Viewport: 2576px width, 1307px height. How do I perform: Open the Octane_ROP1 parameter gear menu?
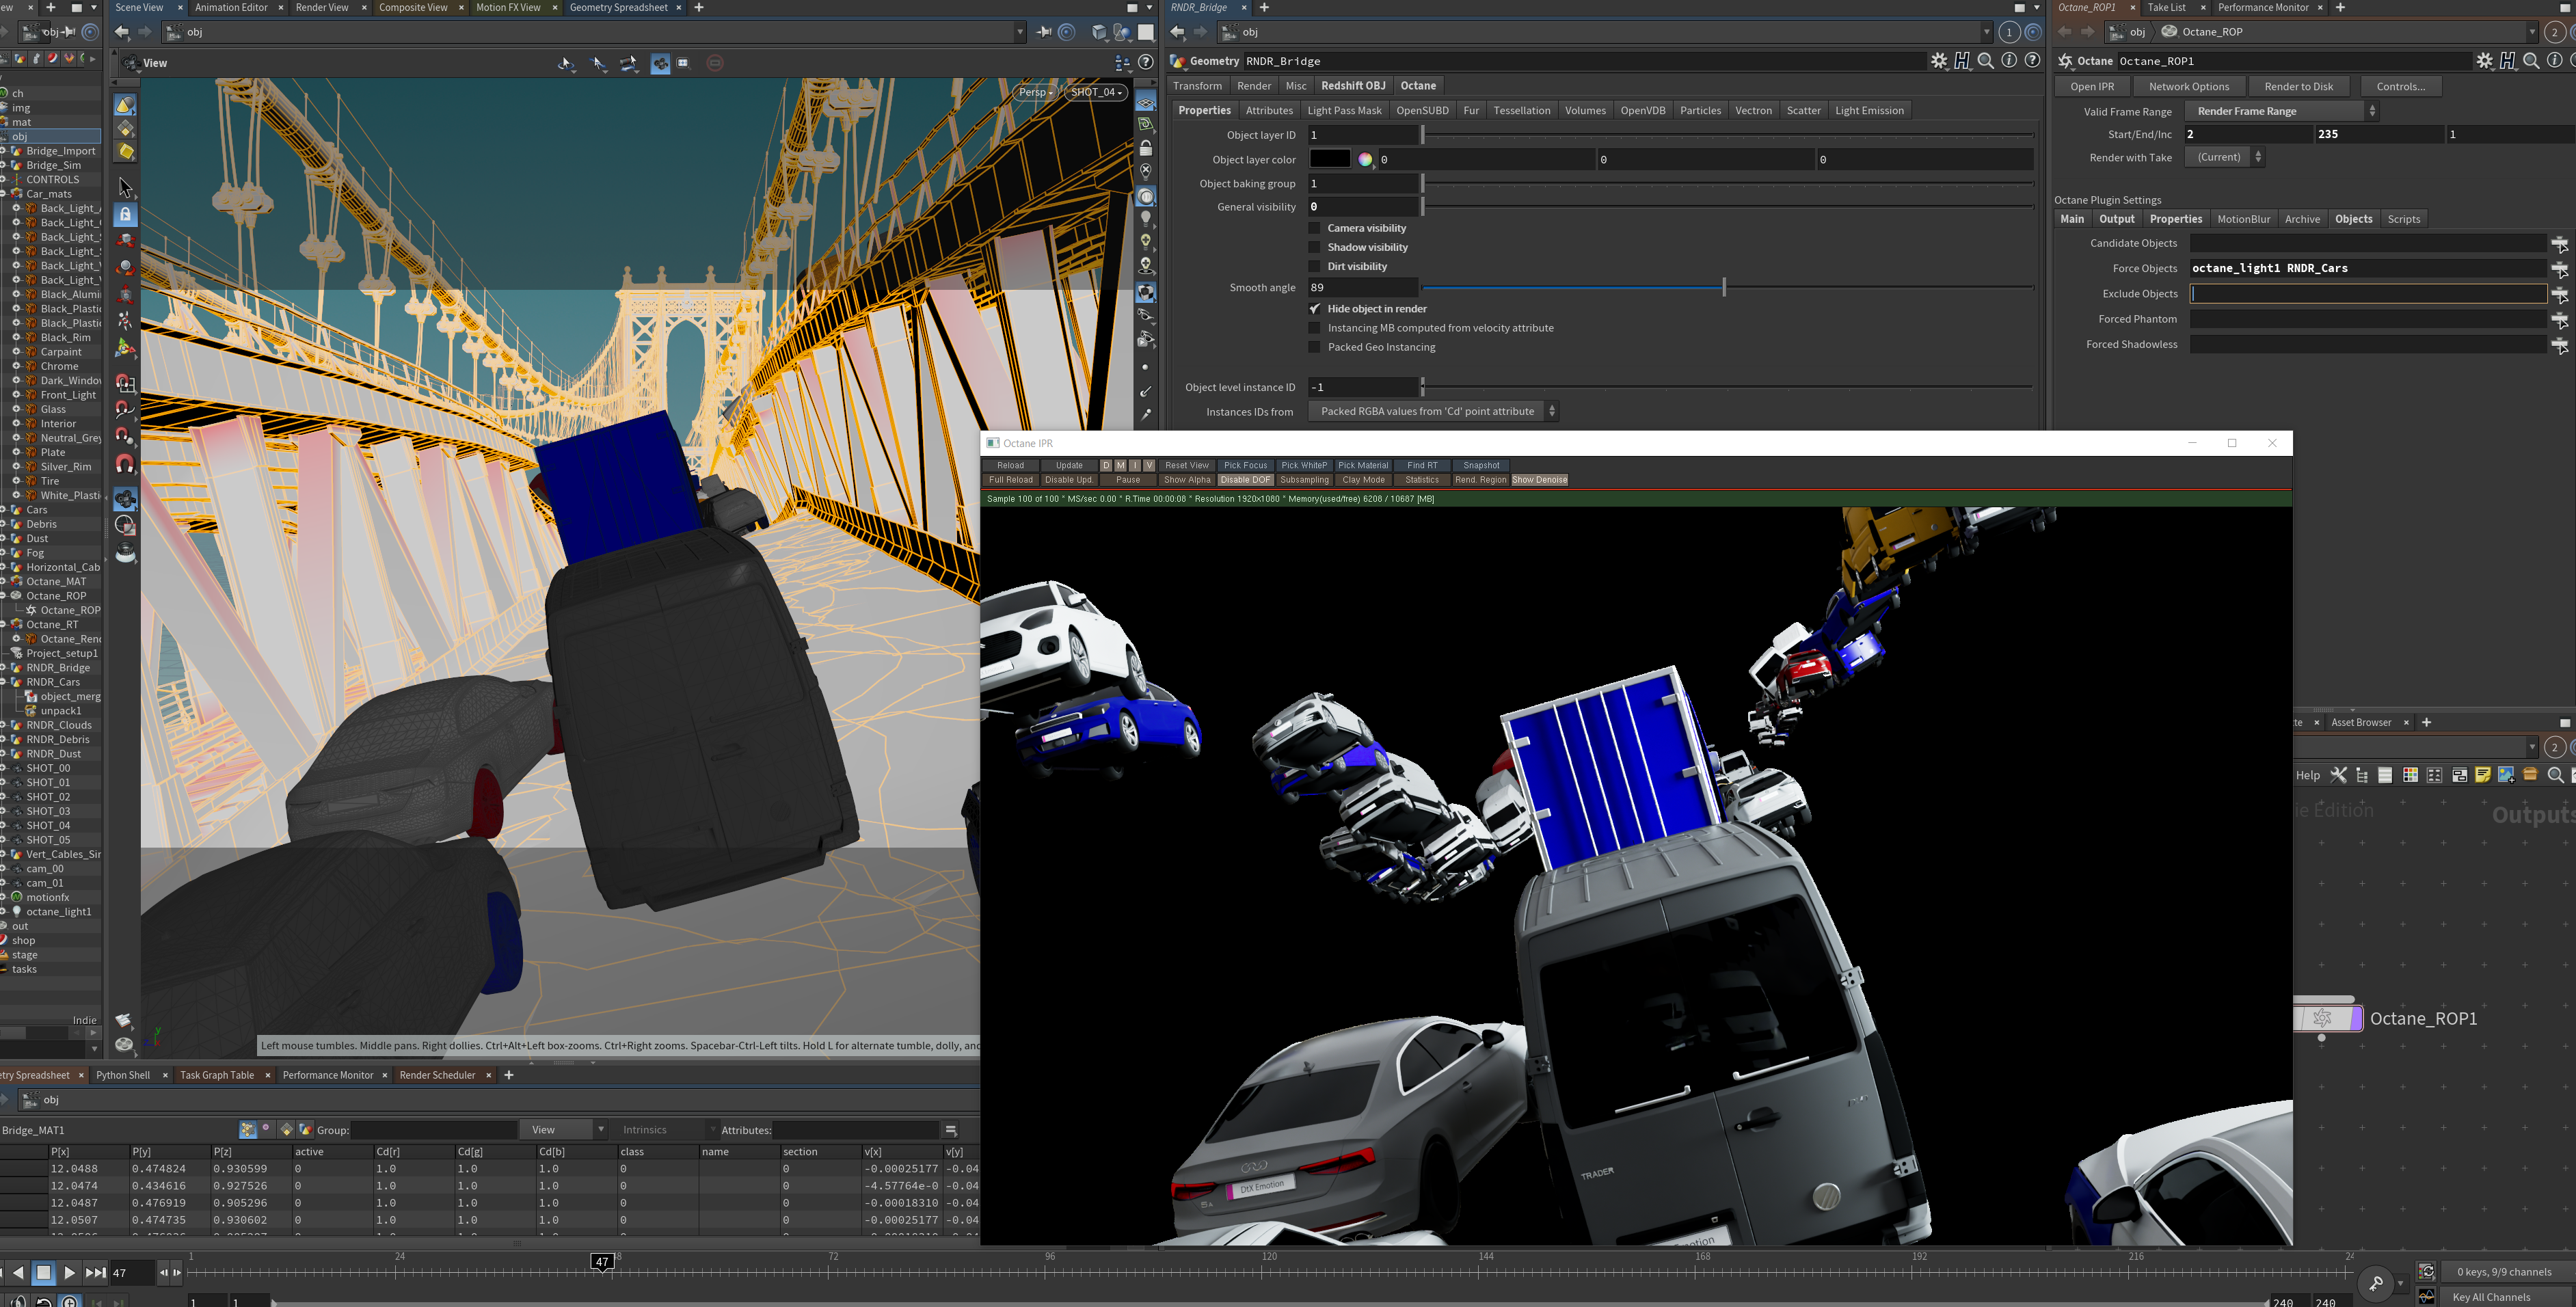click(2484, 61)
